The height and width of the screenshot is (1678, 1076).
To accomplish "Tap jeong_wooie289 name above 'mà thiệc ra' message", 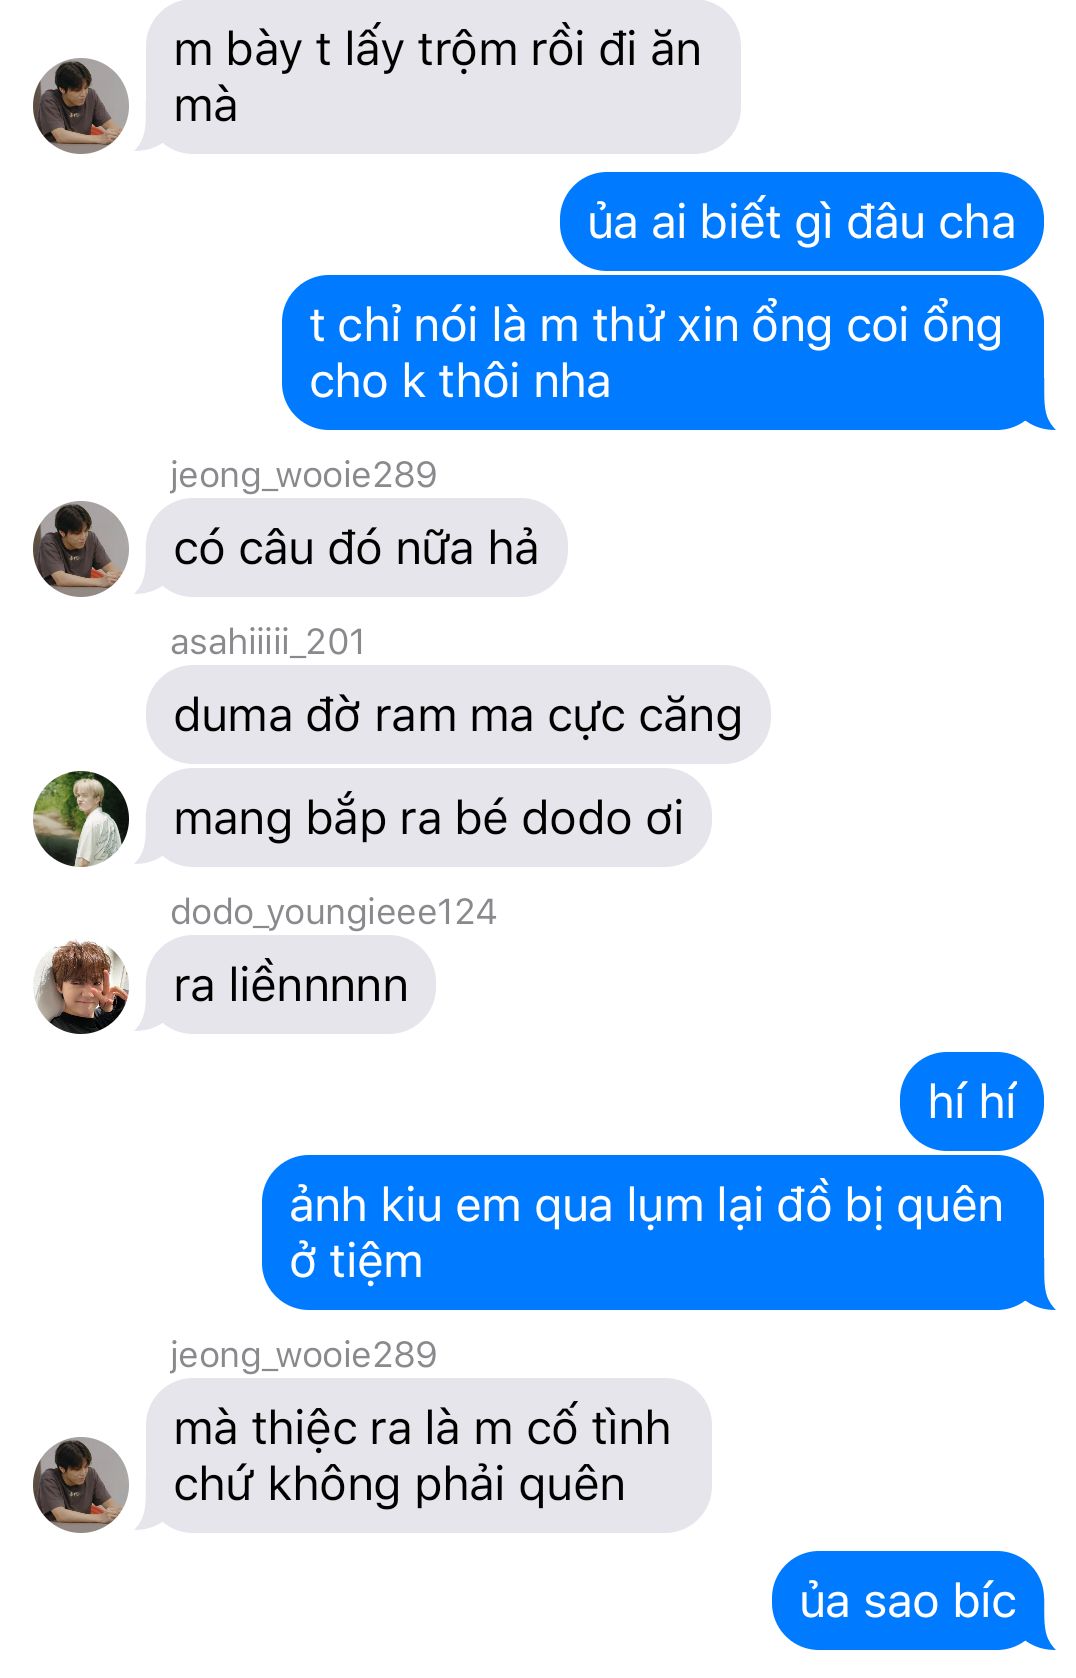I will (x=304, y=1354).
